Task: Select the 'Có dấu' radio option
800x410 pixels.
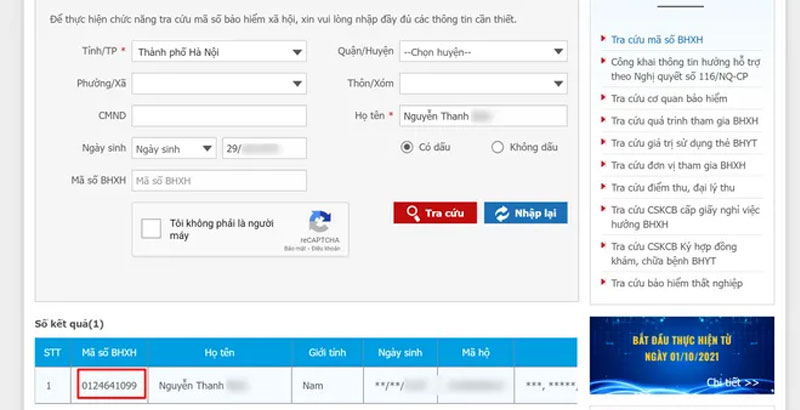Action: (x=407, y=147)
